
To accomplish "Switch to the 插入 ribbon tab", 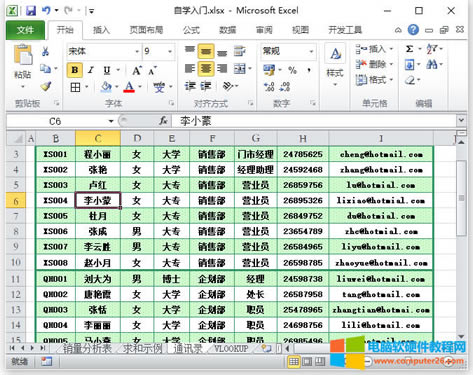I will (101, 30).
